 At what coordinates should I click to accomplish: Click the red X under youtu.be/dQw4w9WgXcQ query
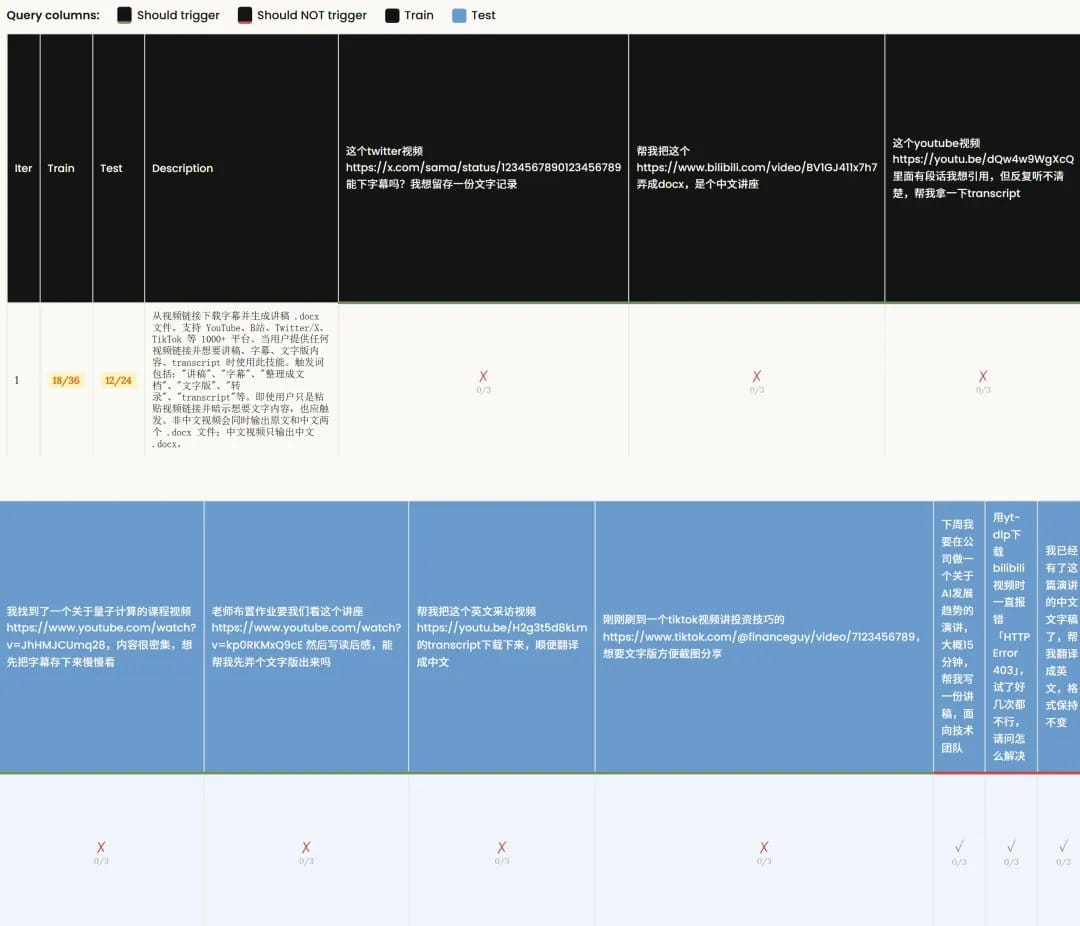tap(983, 376)
